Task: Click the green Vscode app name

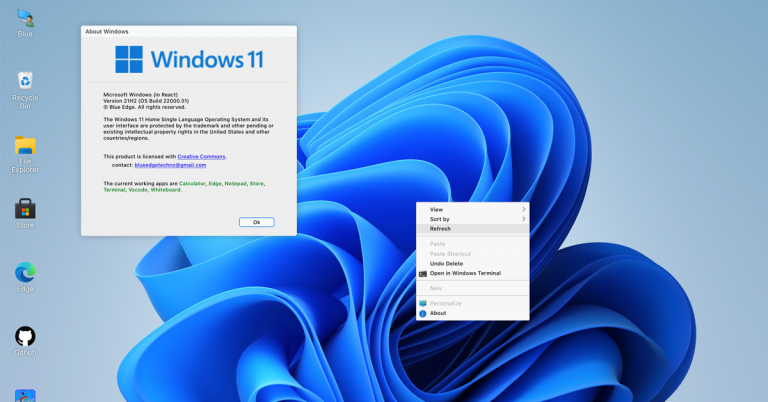Action: (138, 190)
